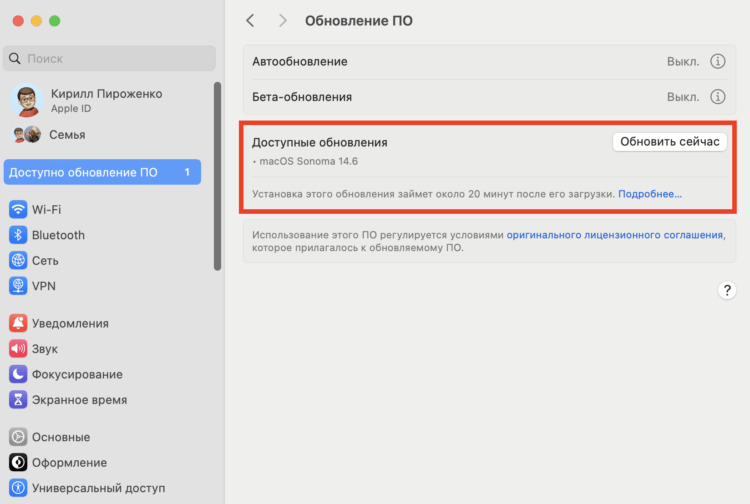Select Доступно обновление ПО sidebar item
750x504 pixels.
(x=102, y=172)
